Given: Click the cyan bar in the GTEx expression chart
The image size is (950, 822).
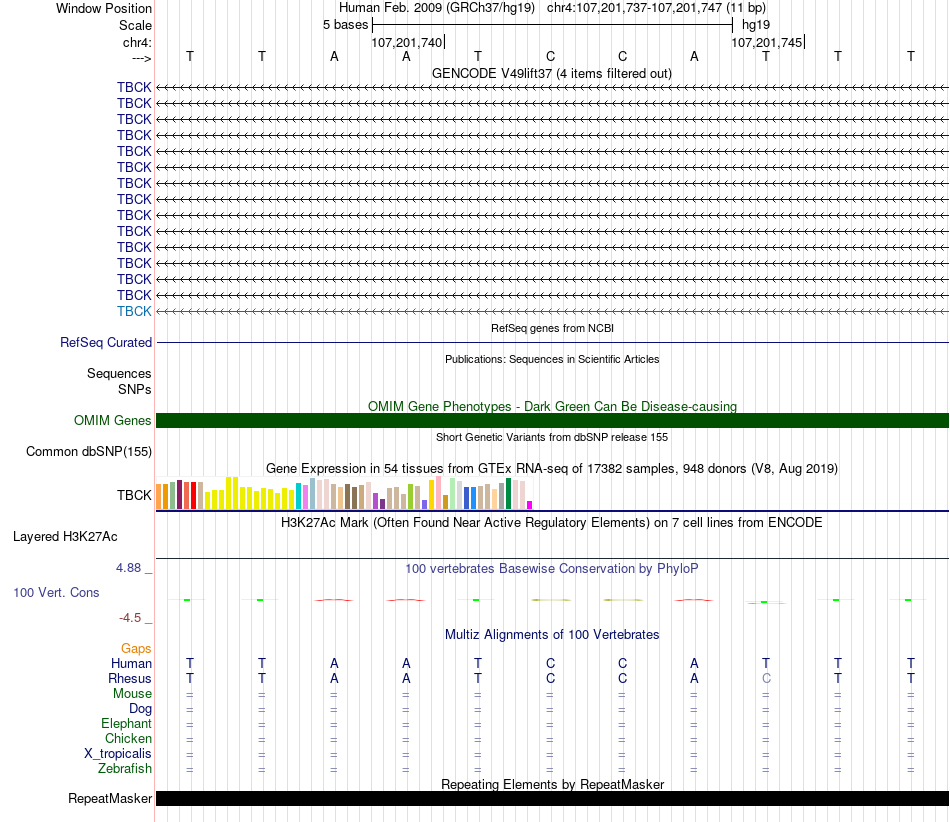Looking at the screenshot, I should 299,496.
